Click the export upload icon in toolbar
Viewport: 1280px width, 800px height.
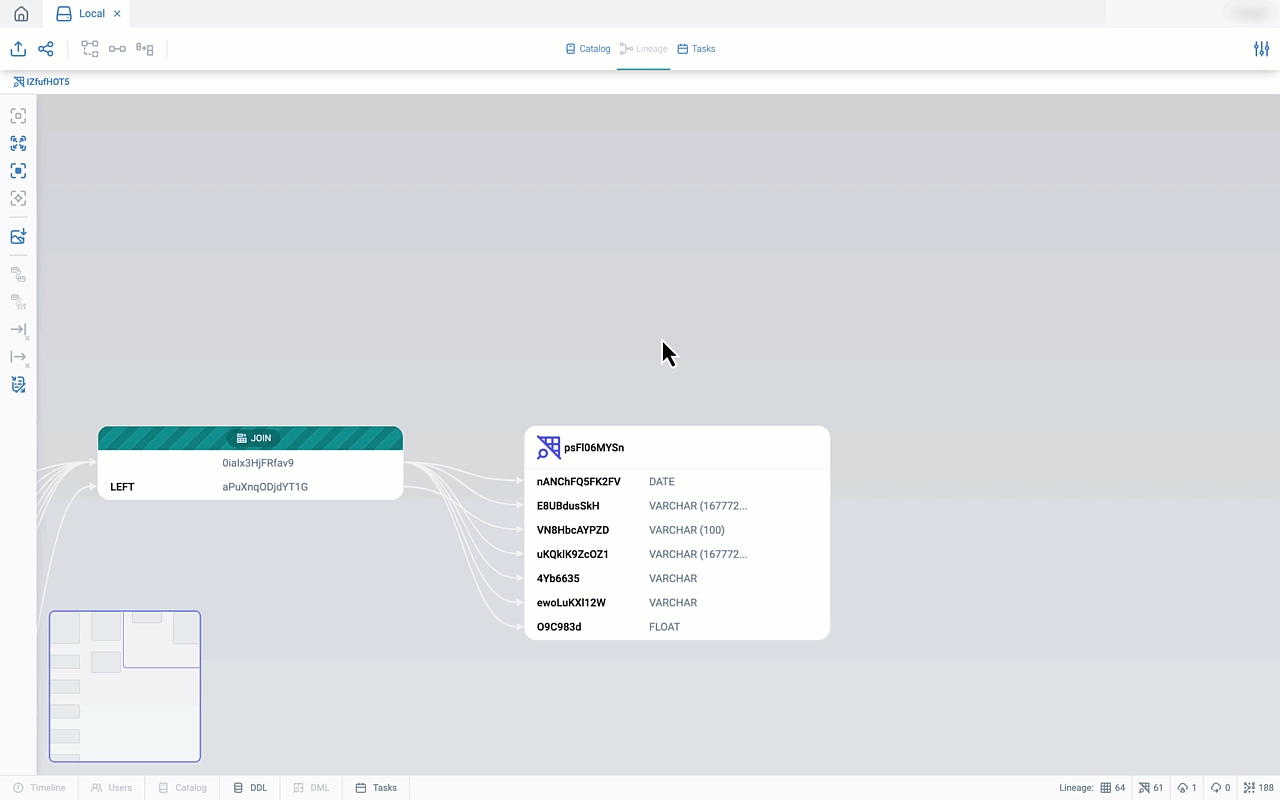coord(18,49)
